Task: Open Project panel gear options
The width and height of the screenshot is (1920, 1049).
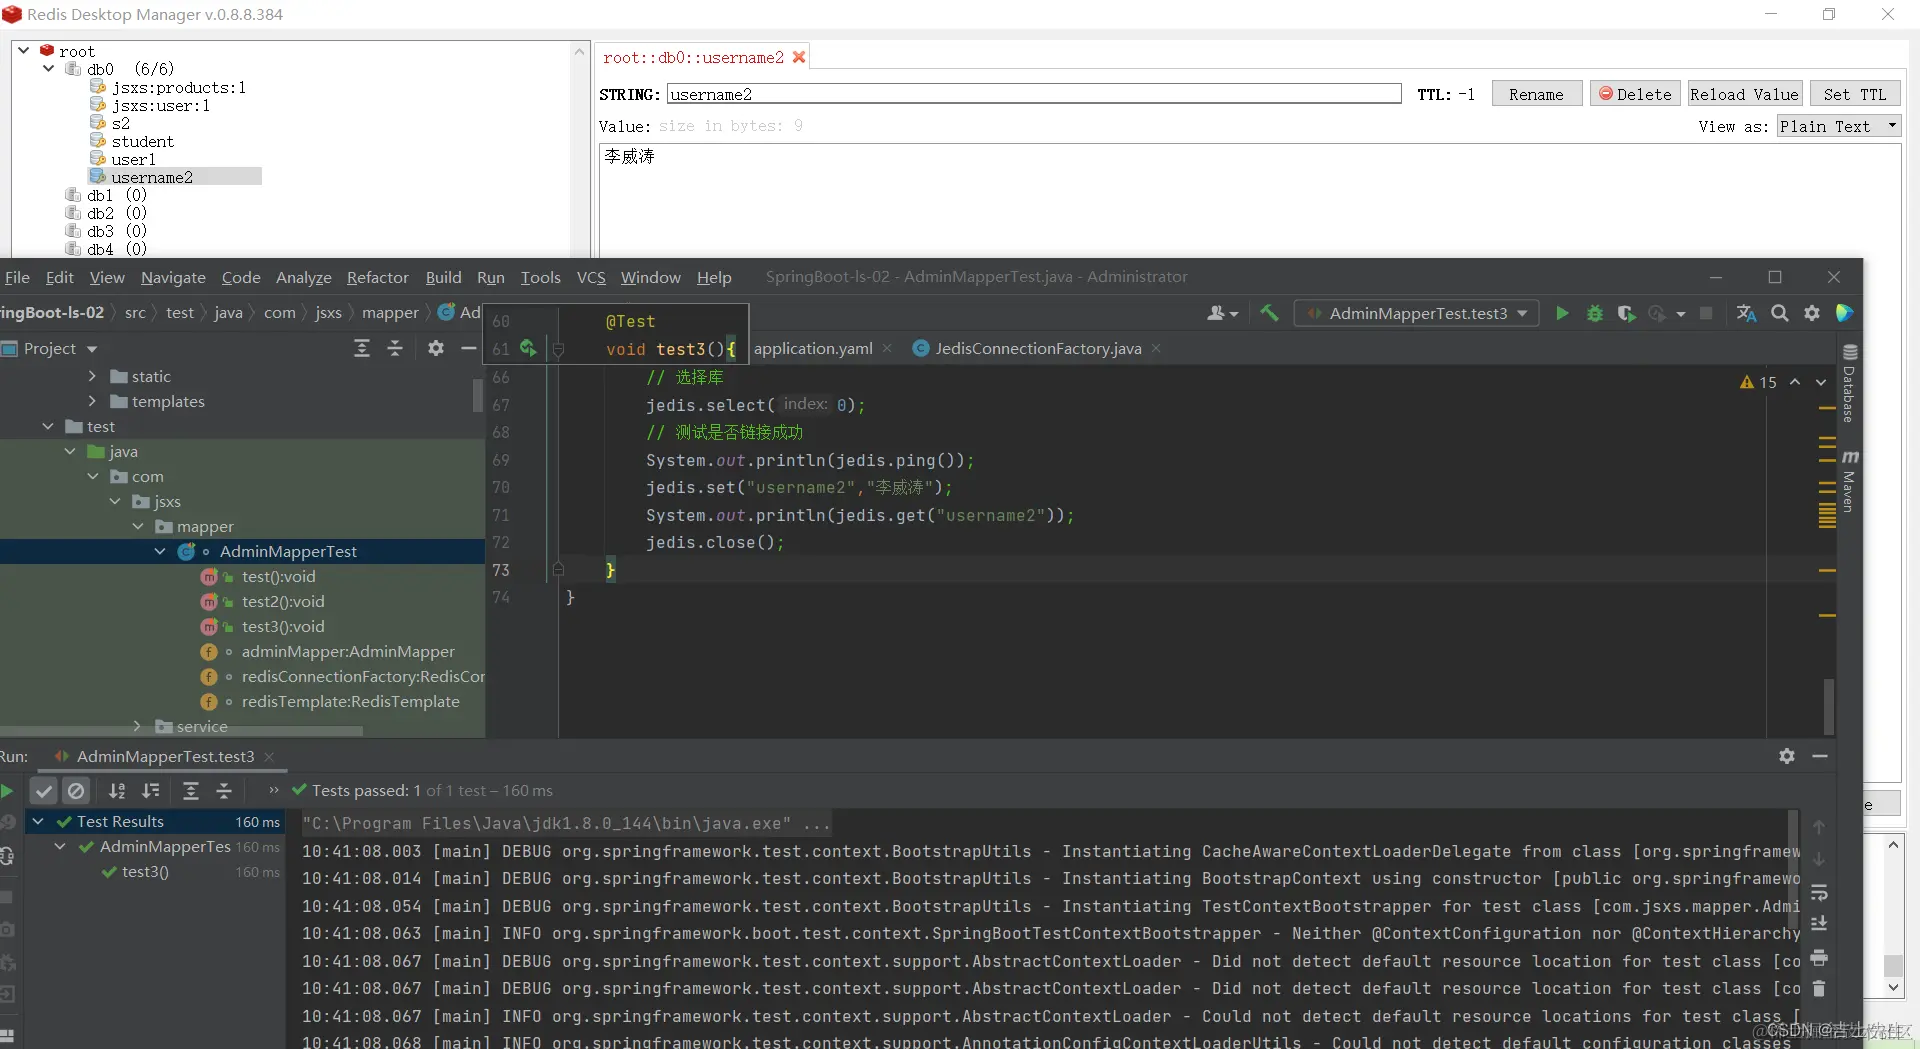Action: (436, 348)
